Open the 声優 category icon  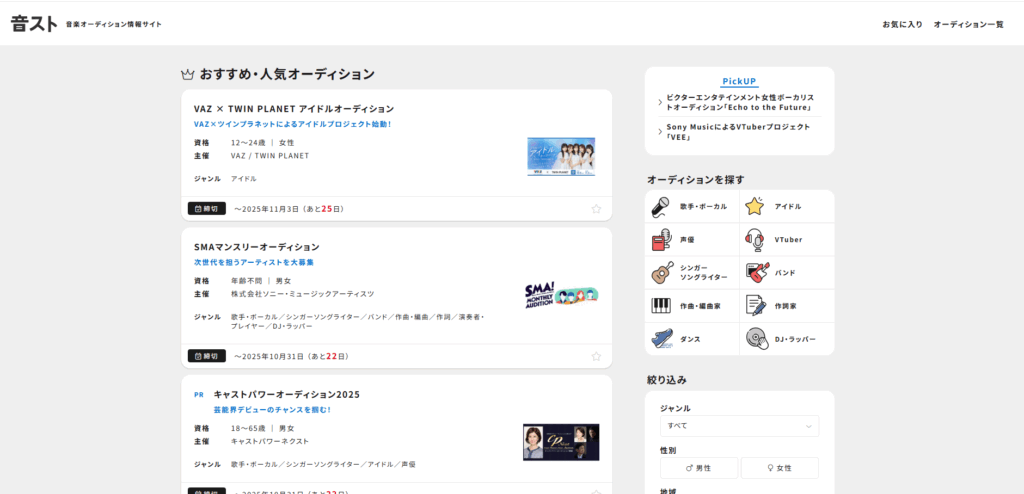pyautogui.click(x=661, y=240)
